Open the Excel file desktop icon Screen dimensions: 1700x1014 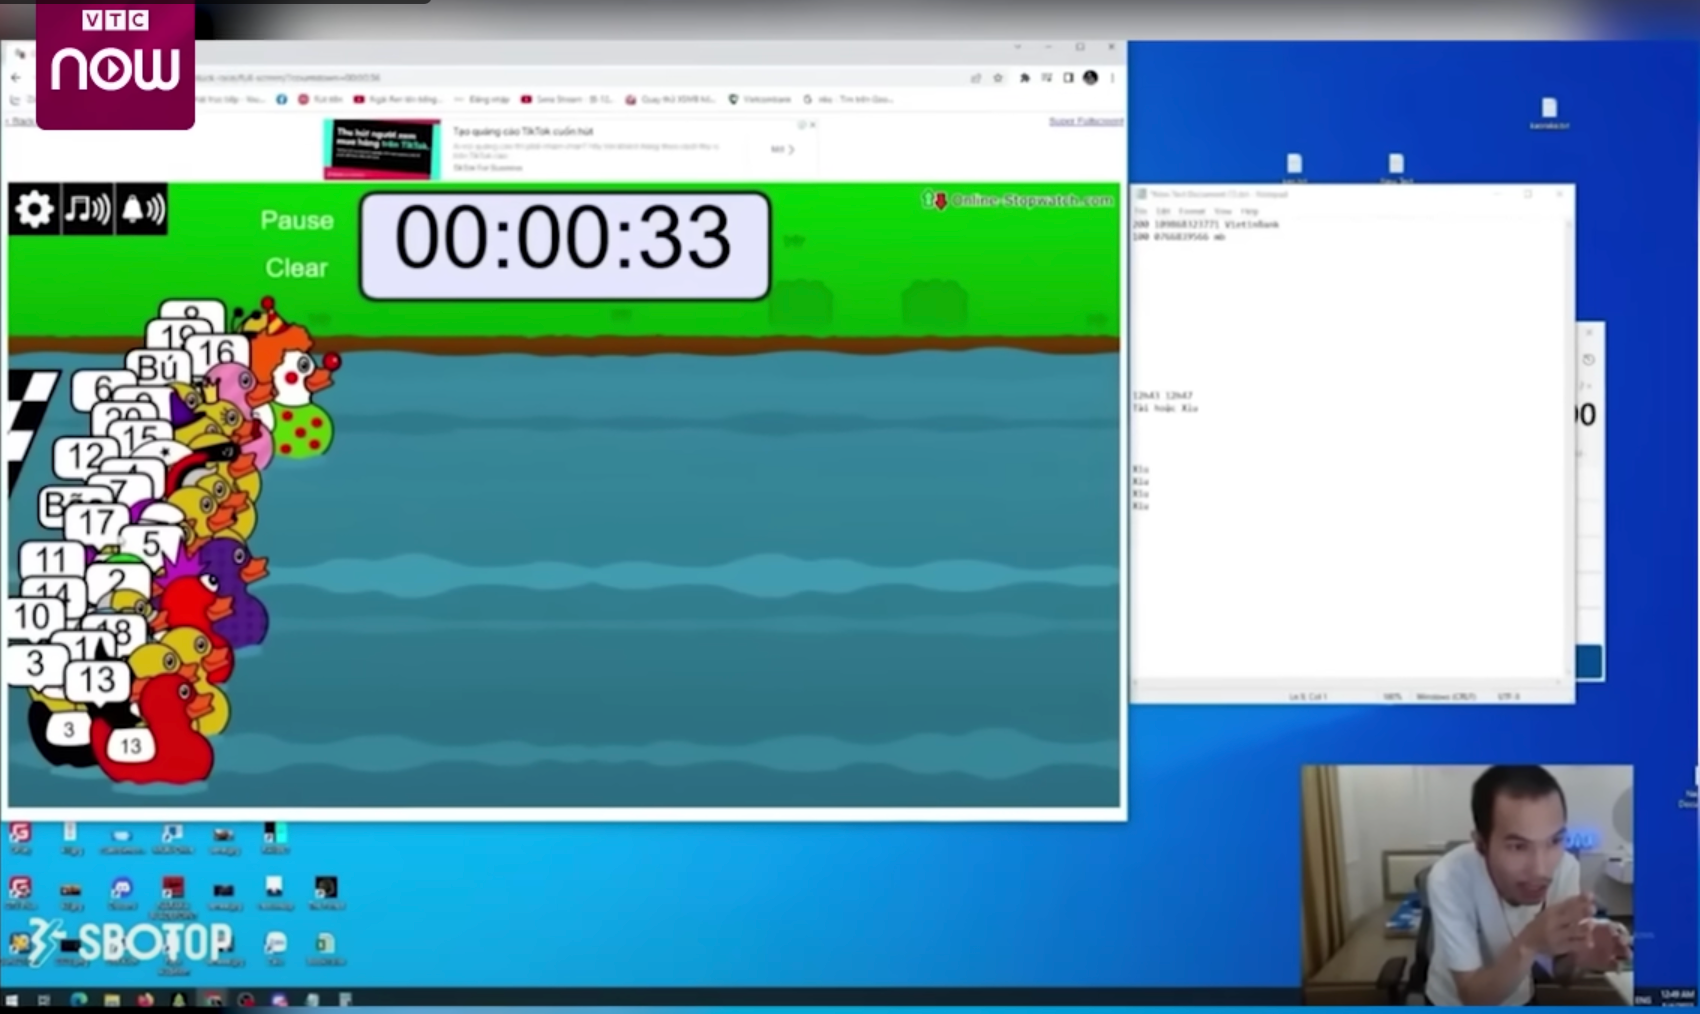point(325,947)
